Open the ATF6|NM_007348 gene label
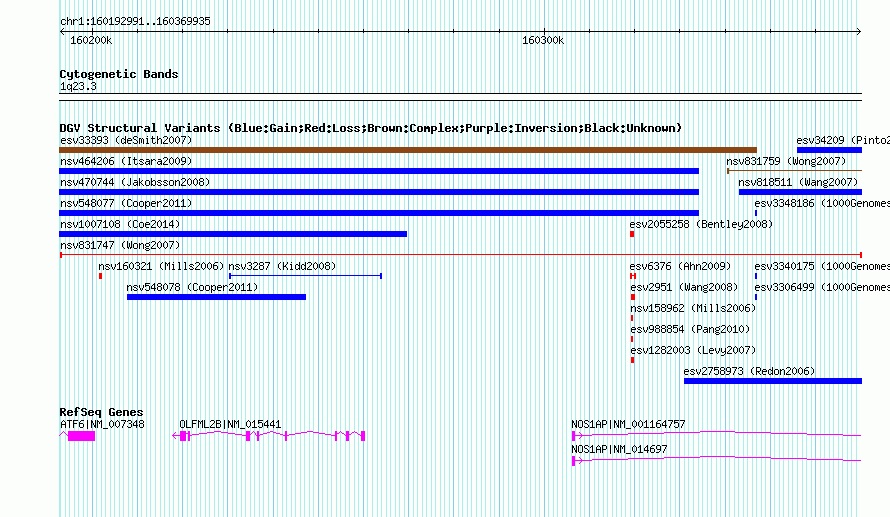This screenshot has width=890, height=517. point(102,424)
